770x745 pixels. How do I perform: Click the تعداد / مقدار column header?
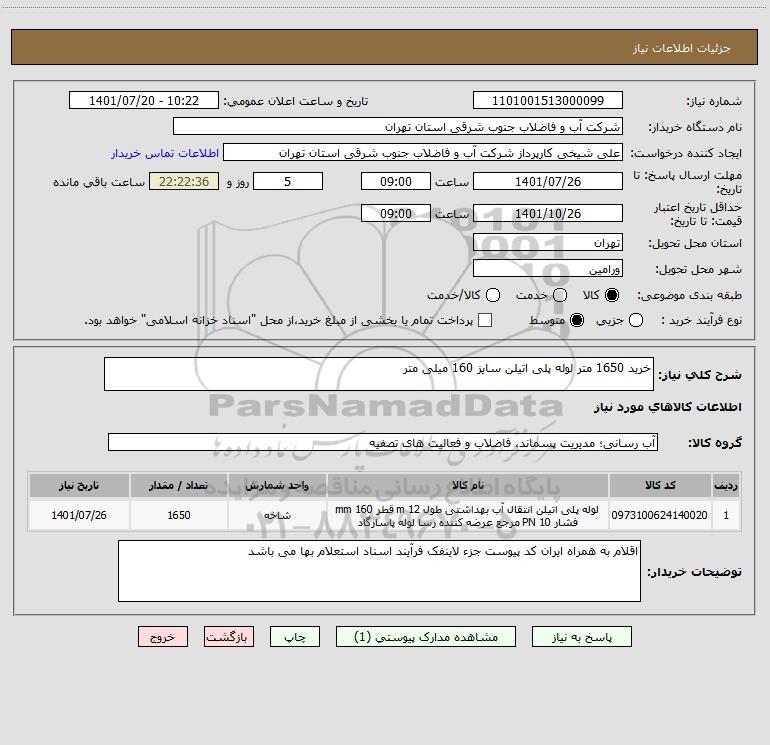click(x=179, y=486)
